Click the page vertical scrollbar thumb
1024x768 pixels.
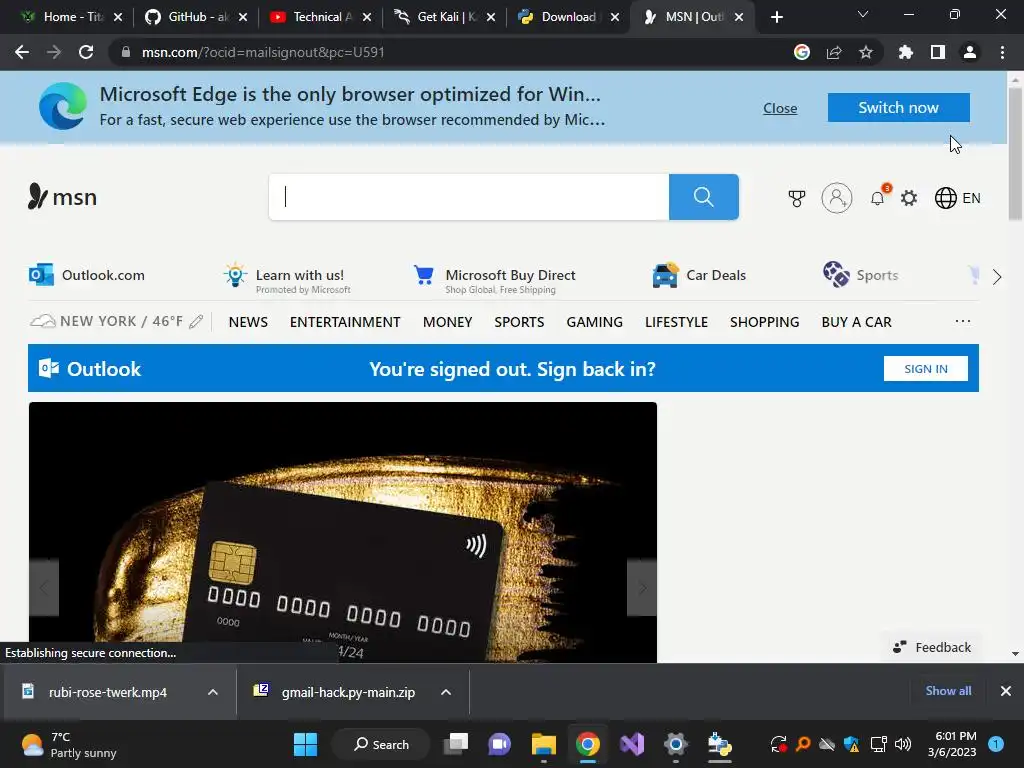pyautogui.click(x=1015, y=154)
